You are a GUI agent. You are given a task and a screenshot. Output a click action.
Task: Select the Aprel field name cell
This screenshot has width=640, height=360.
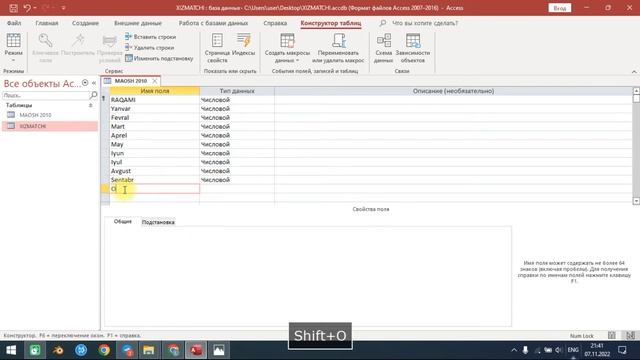(155, 135)
